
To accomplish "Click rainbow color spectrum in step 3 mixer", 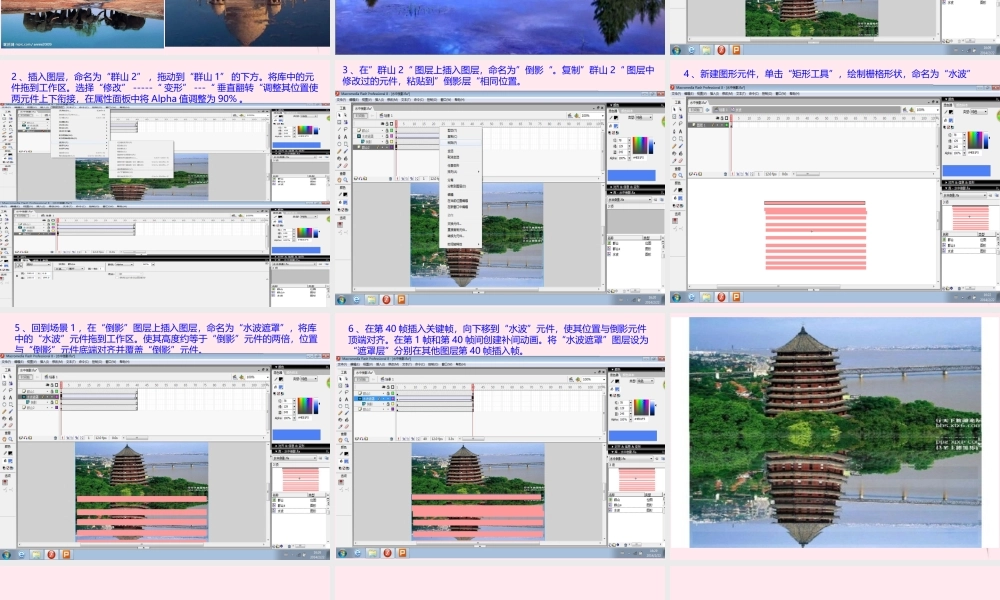I will click(640, 146).
